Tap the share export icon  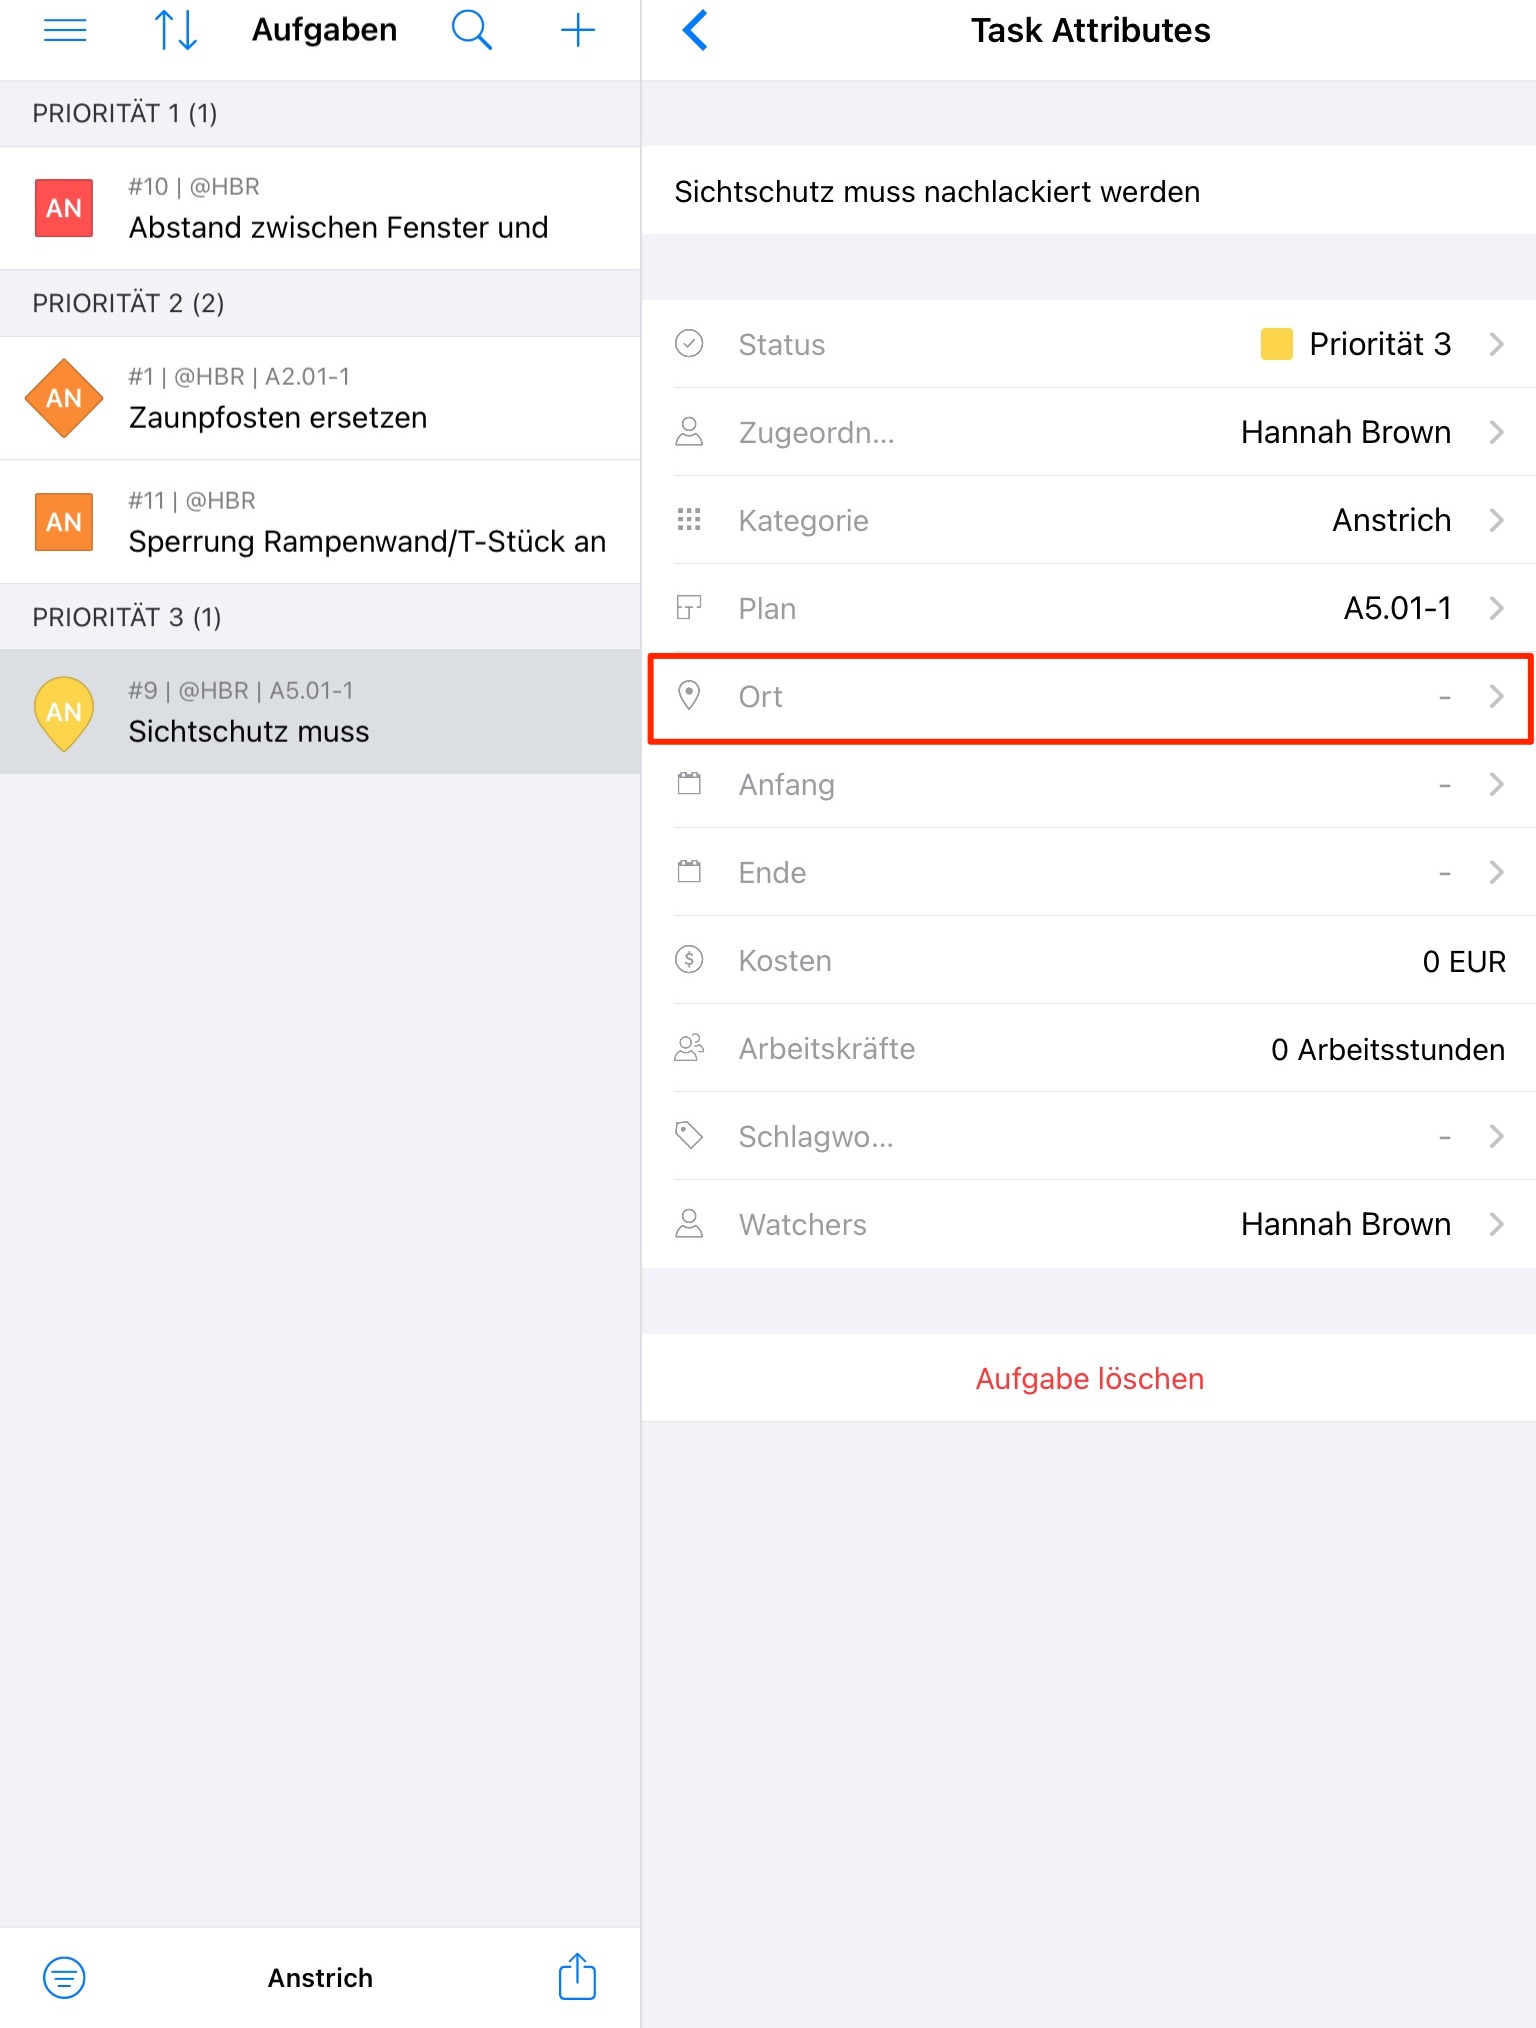click(577, 1976)
